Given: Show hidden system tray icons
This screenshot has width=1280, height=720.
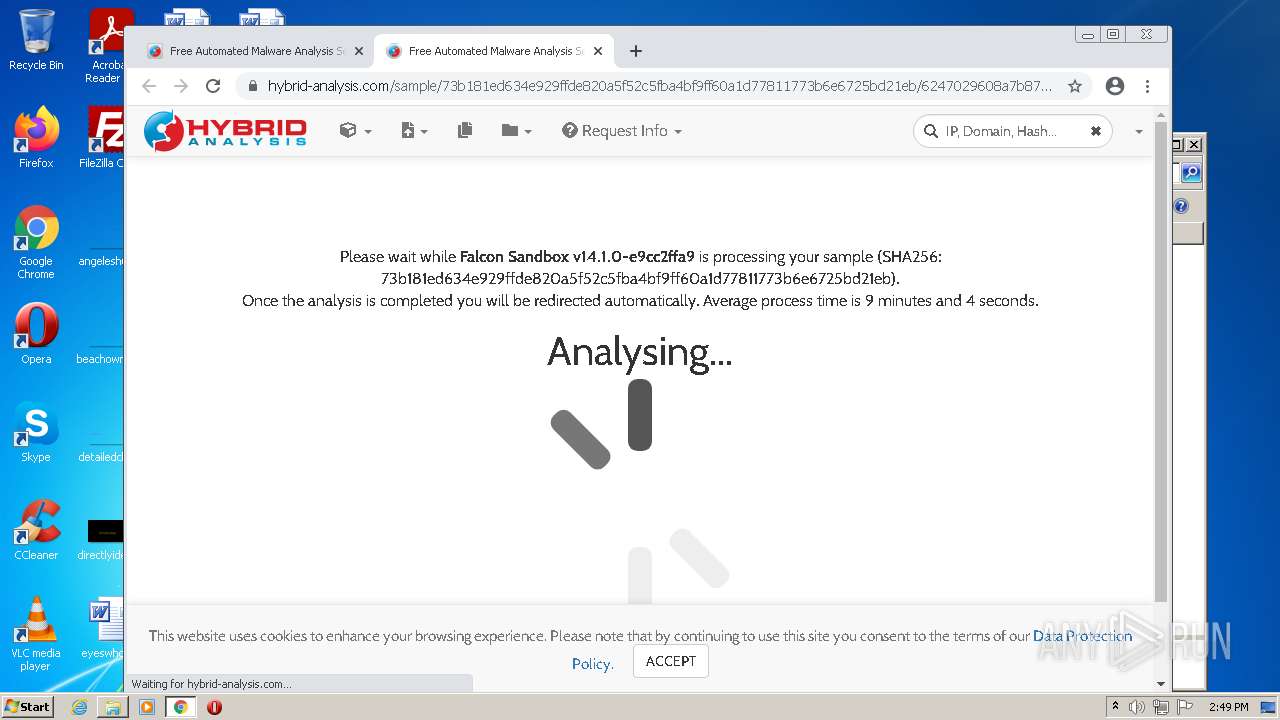Looking at the screenshot, I should [x=1115, y=707].
